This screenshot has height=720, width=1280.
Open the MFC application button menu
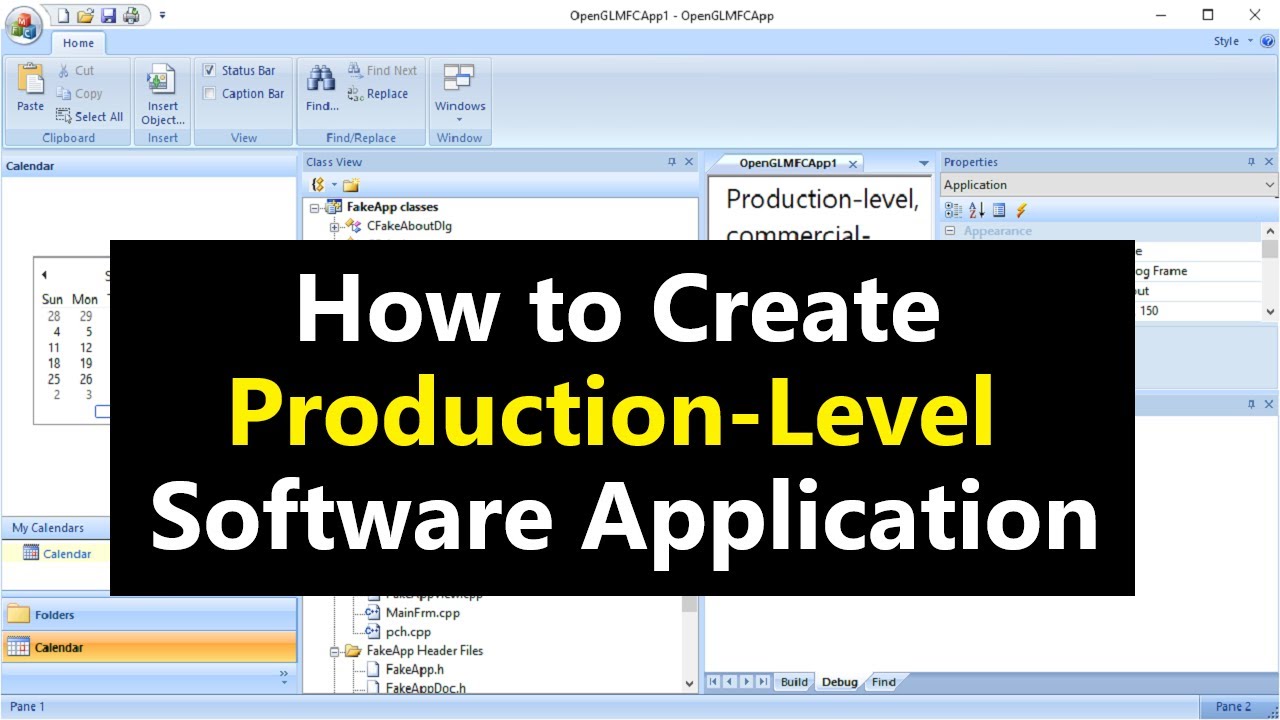tap(23, 23)
